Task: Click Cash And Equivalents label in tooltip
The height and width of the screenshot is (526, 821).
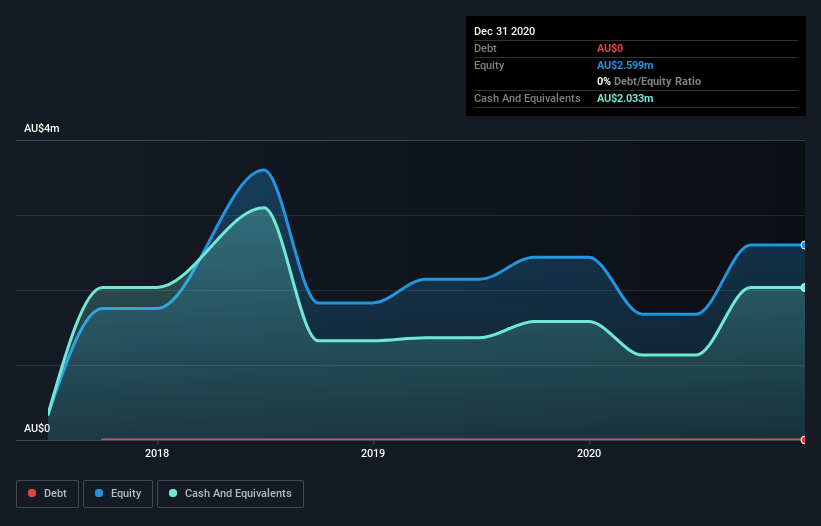Action: (527, 98)
